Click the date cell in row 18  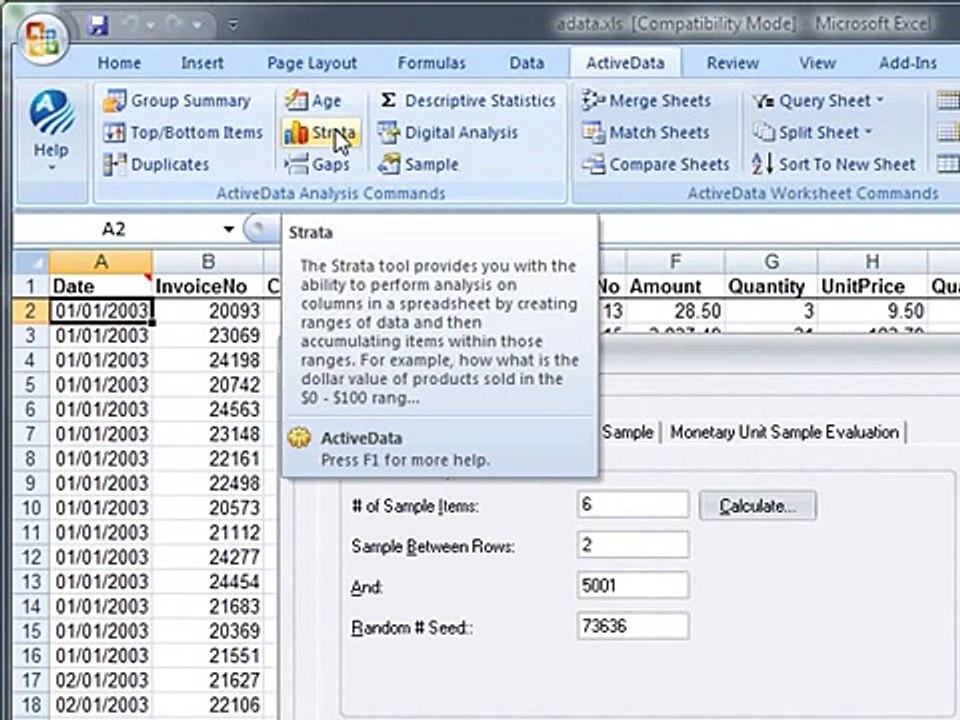point(101,705)
